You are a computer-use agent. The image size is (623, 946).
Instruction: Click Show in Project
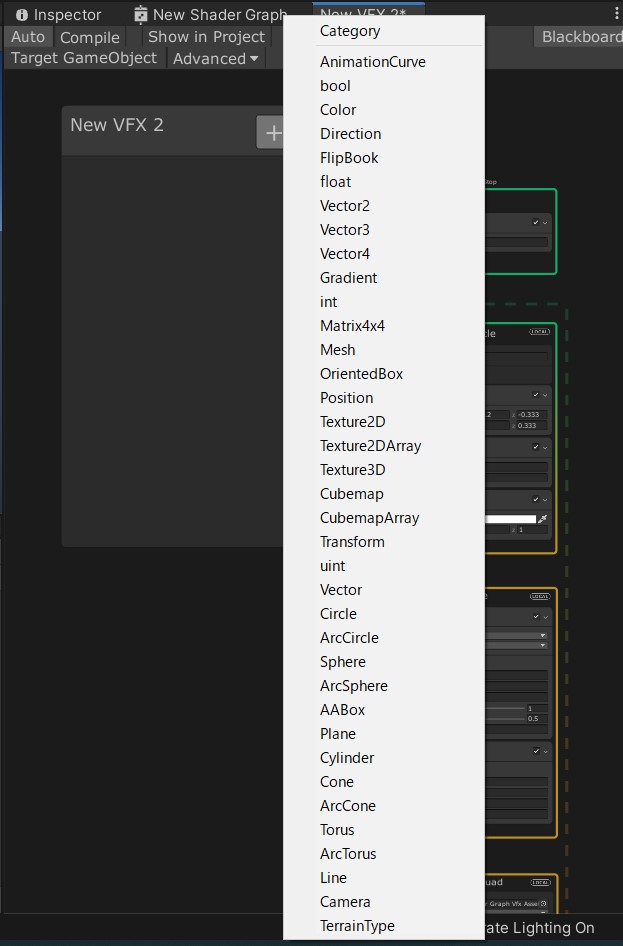tap(206, 37)
